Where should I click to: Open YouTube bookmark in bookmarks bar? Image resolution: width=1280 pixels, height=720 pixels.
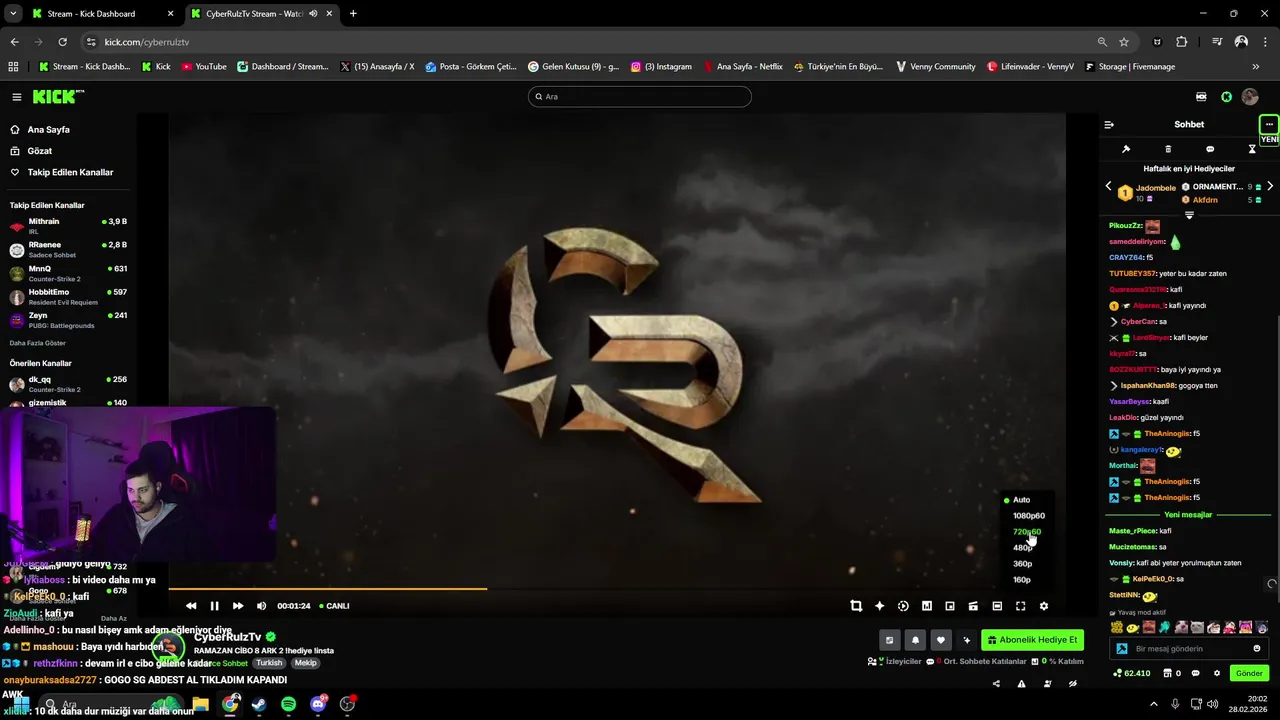tap(204, 67)
